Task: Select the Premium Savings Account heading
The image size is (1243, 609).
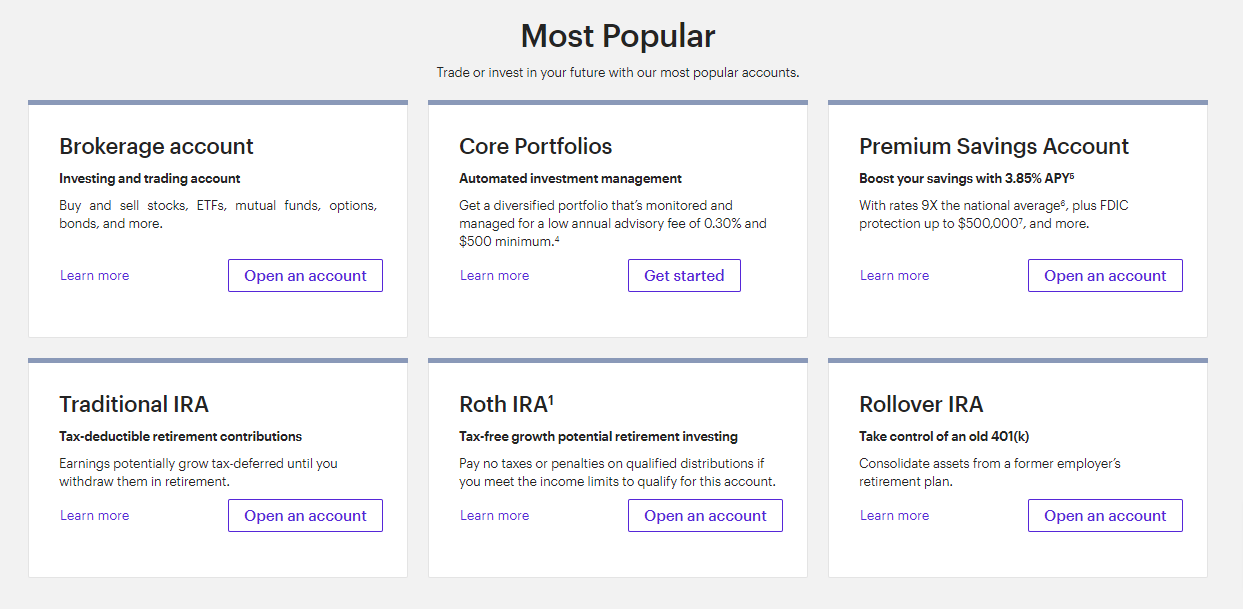Action: (x=994, y=147)
